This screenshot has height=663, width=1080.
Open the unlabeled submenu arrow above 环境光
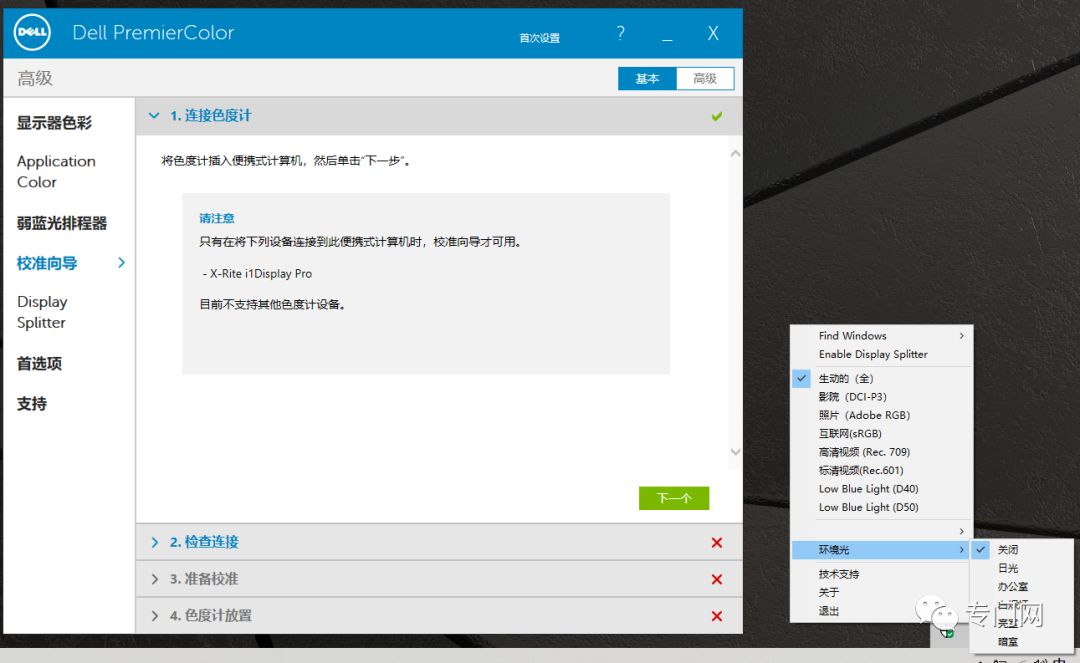click(x=962, y=532)
